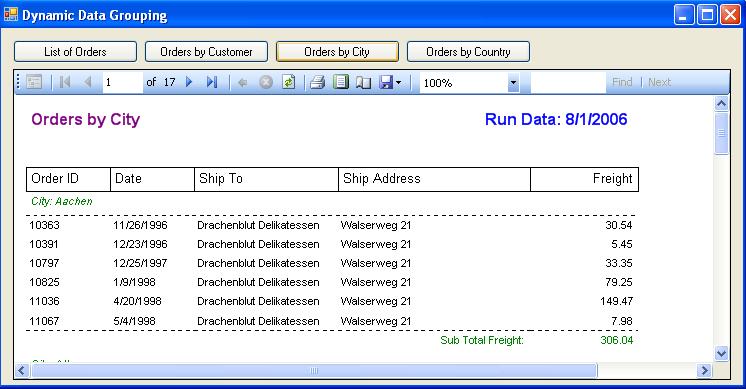Click the toolbar drag grip handle
Screen dimensions: 746x389
[19, 82]
